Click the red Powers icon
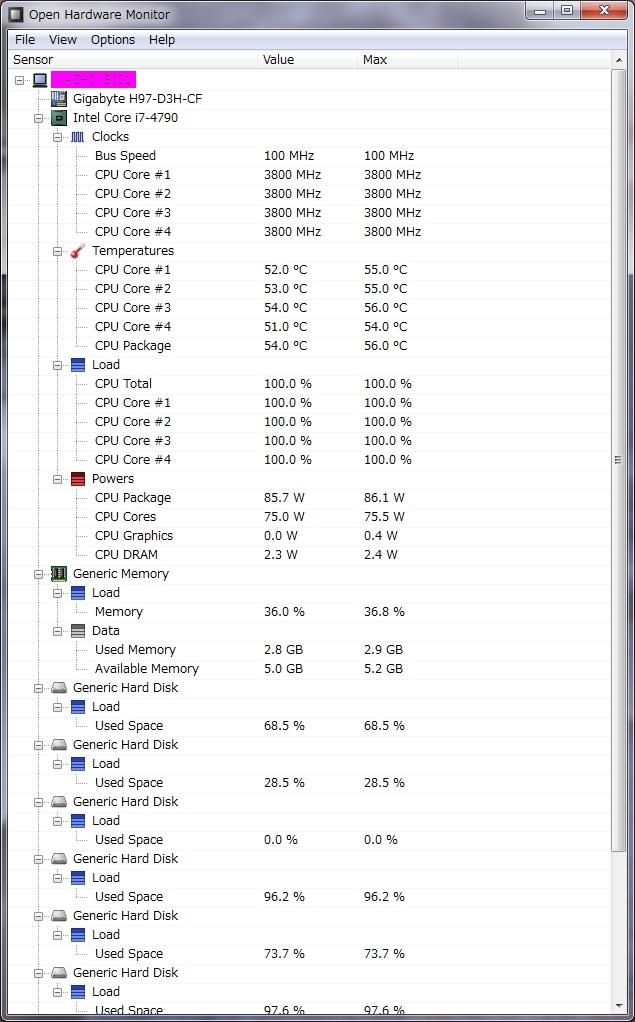This screenshot has height=1022, width=635. (x=78, y=479)
